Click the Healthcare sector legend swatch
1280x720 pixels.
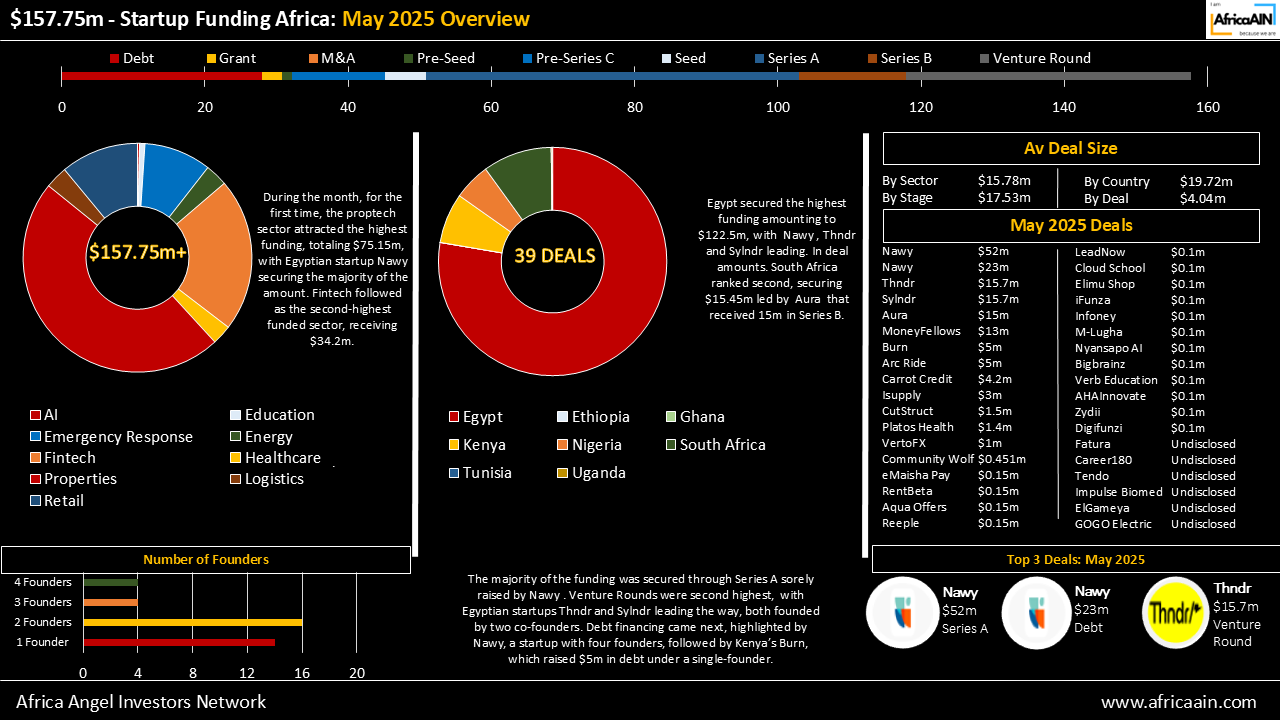click(x=236, y=458)
